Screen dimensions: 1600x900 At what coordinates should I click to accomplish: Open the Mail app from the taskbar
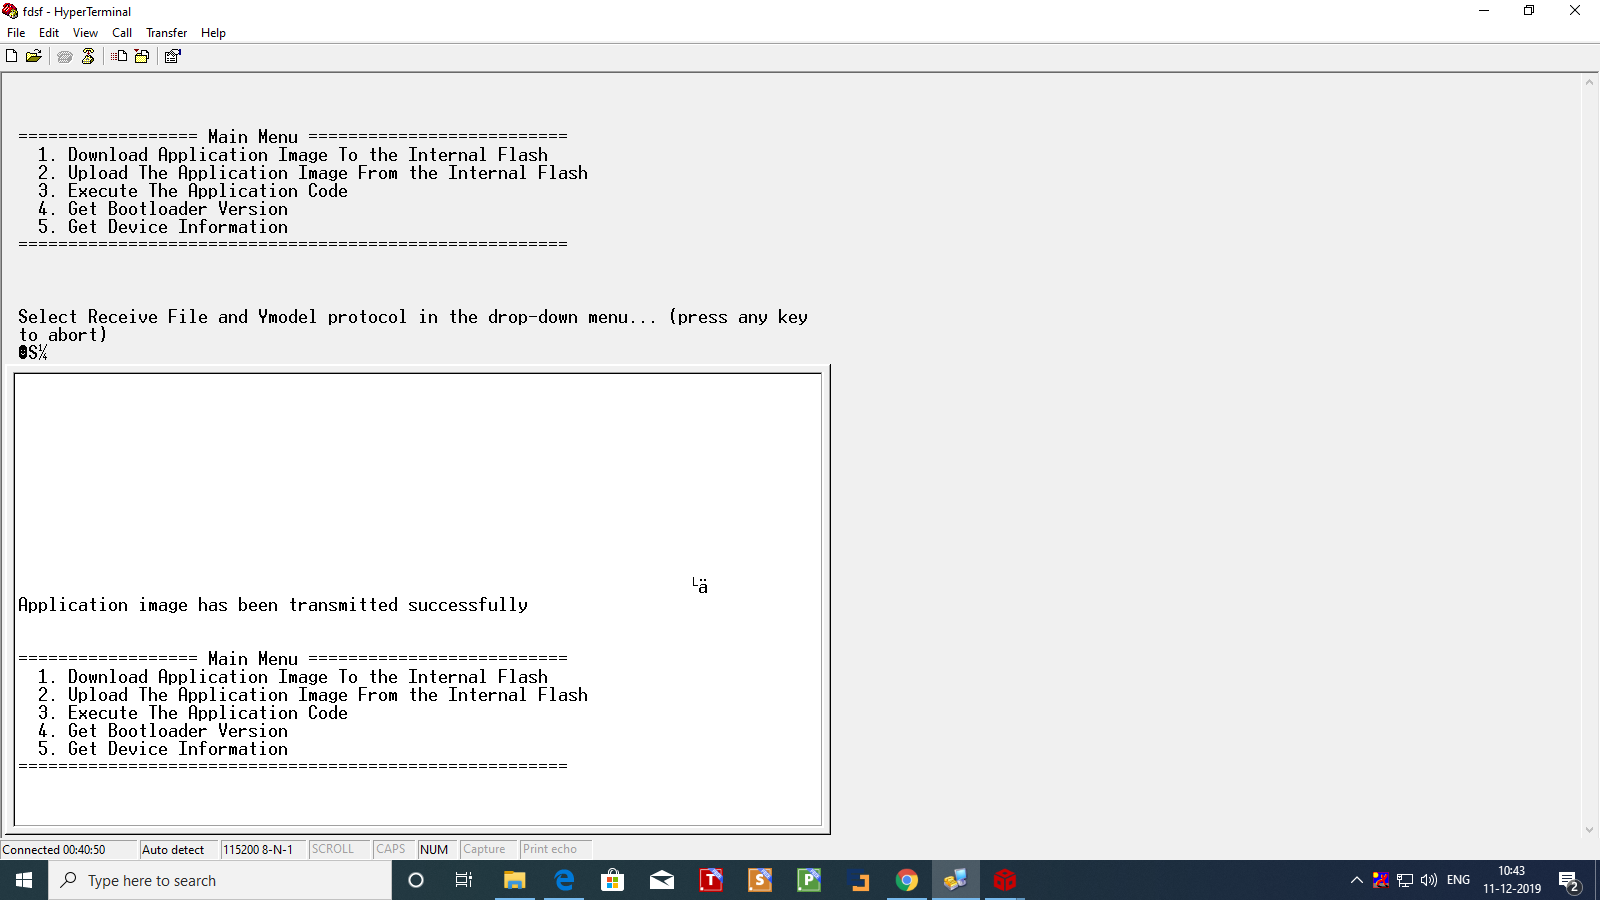coord(662,880)
